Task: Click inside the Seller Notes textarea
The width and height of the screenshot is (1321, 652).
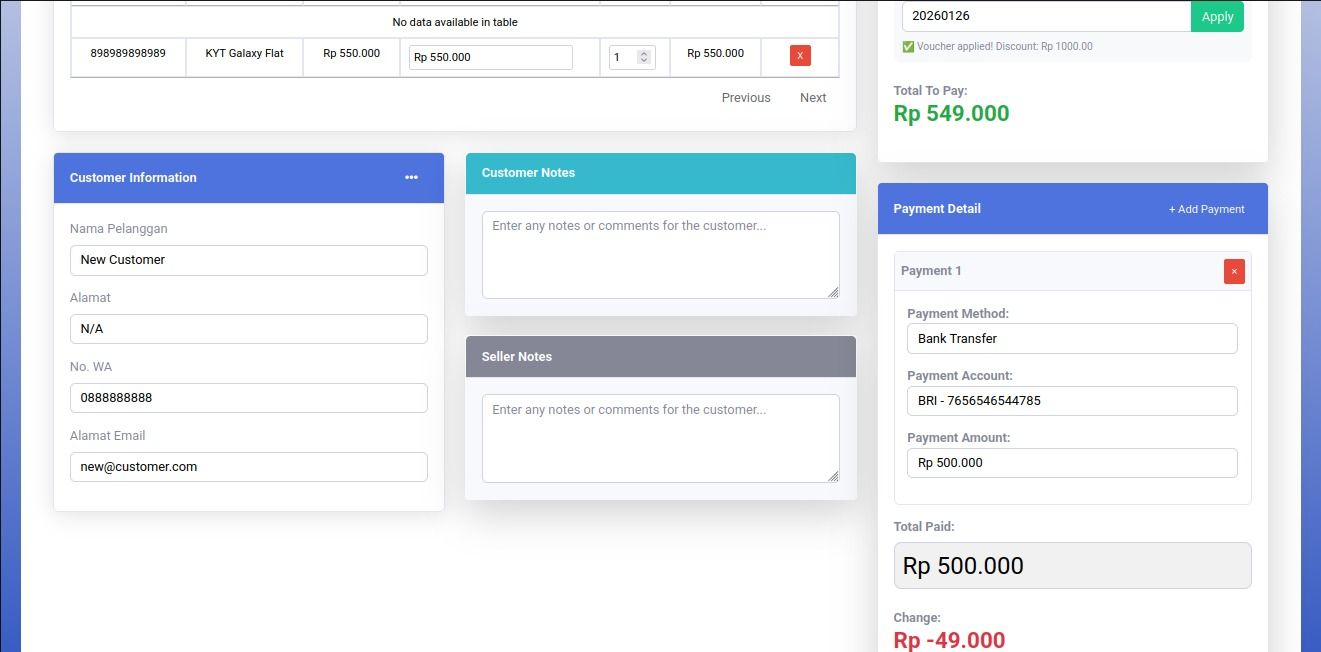Action: click(661, 438)
